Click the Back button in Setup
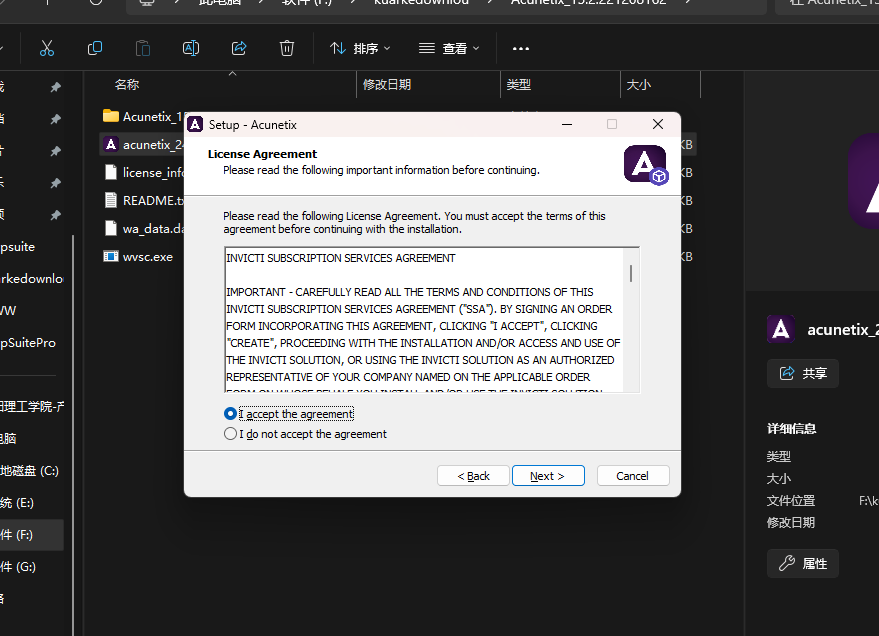 pyautogui.click(x=473, y=476)
